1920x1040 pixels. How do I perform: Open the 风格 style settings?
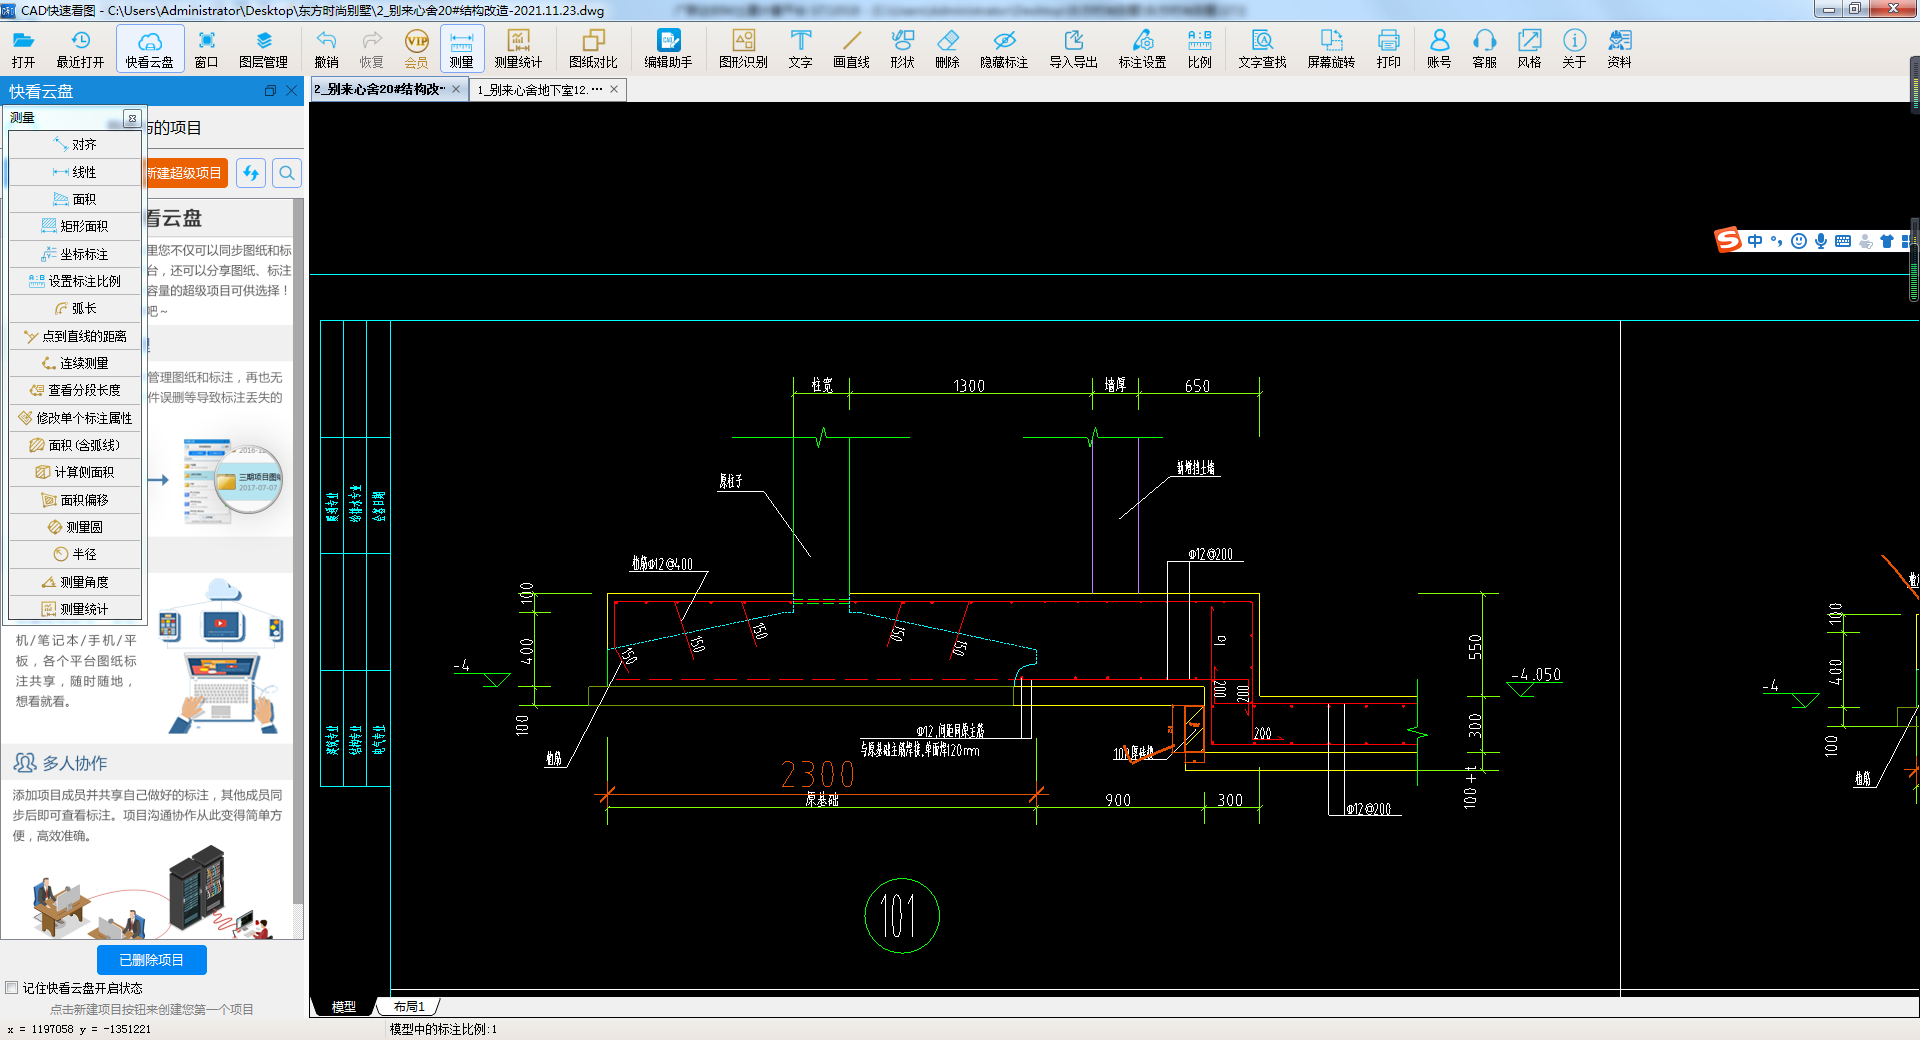[x=1529, y=48]
